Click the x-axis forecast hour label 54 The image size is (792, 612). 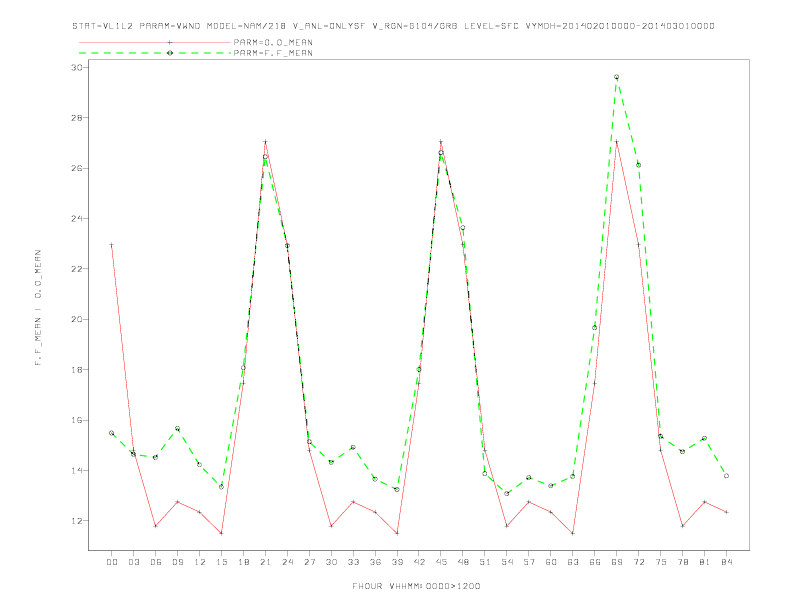pyautogui.click(x=507, y=562)
